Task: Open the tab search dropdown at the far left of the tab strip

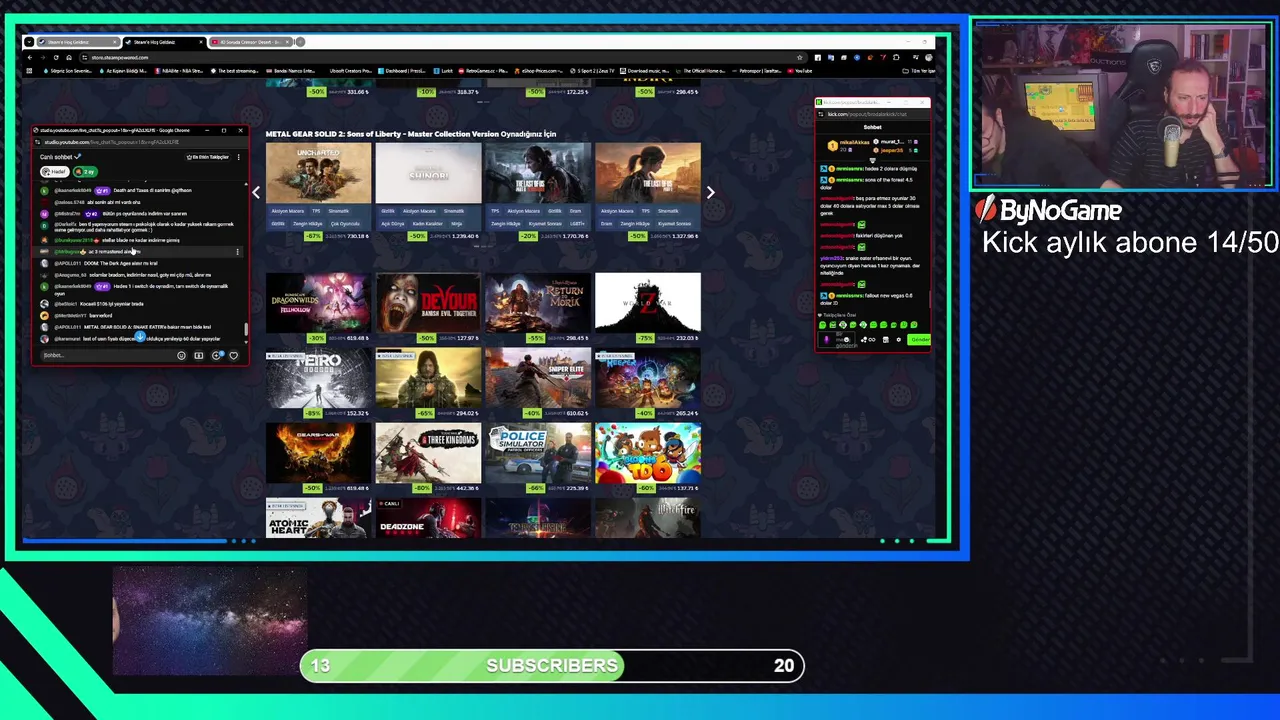Action: (x=29, y=42)
